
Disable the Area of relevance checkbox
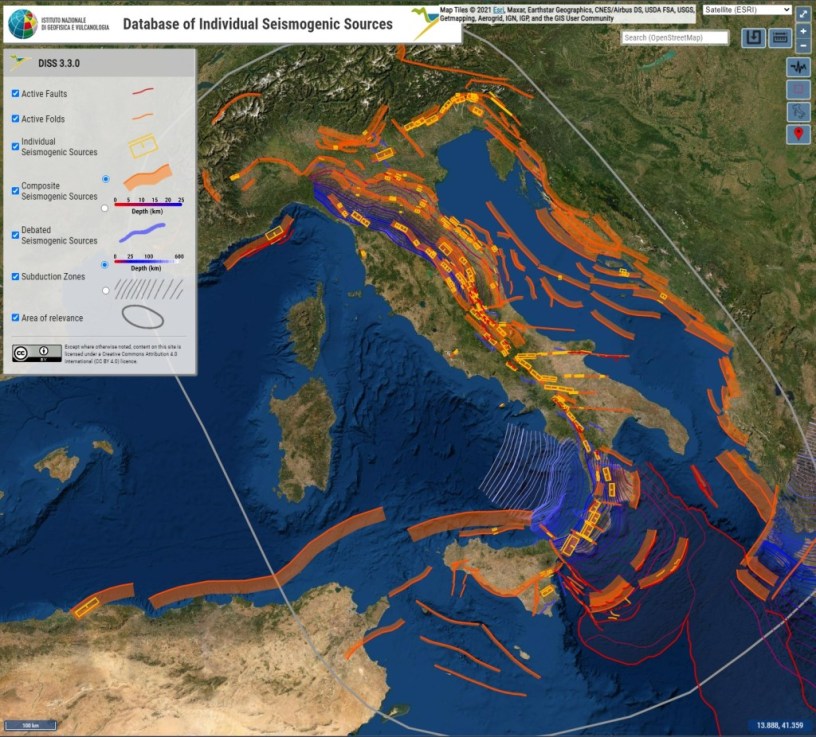tap(15, 317)
